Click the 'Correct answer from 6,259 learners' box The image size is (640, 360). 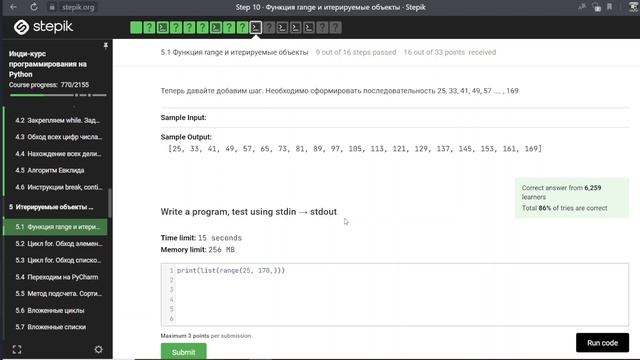point(572,198)
